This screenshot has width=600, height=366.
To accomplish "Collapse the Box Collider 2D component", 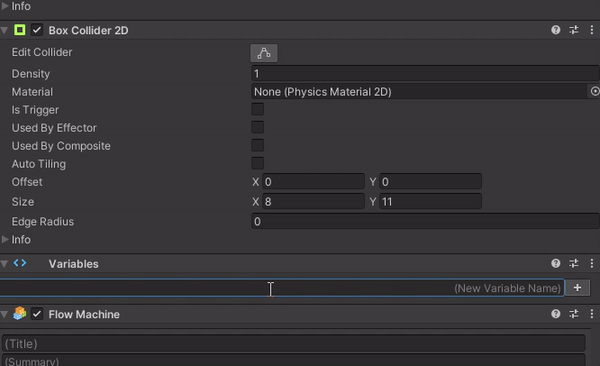I will pyautogui.click(x=4, y=30).
